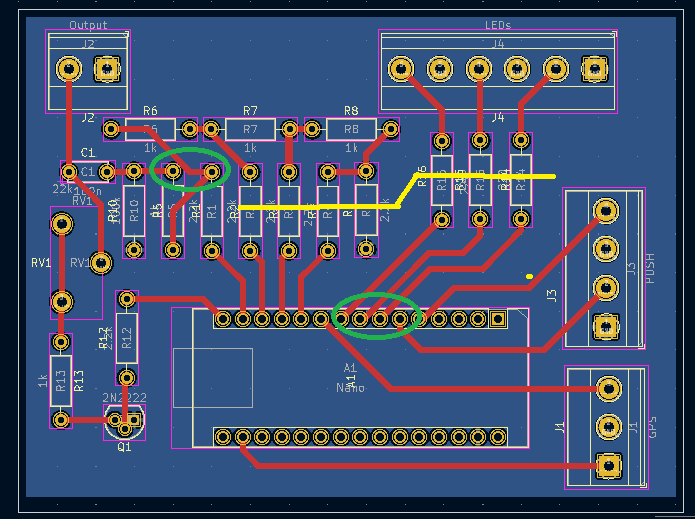
Task: Select the square pad of J3 PUSH connector
Action: (606, 327)
